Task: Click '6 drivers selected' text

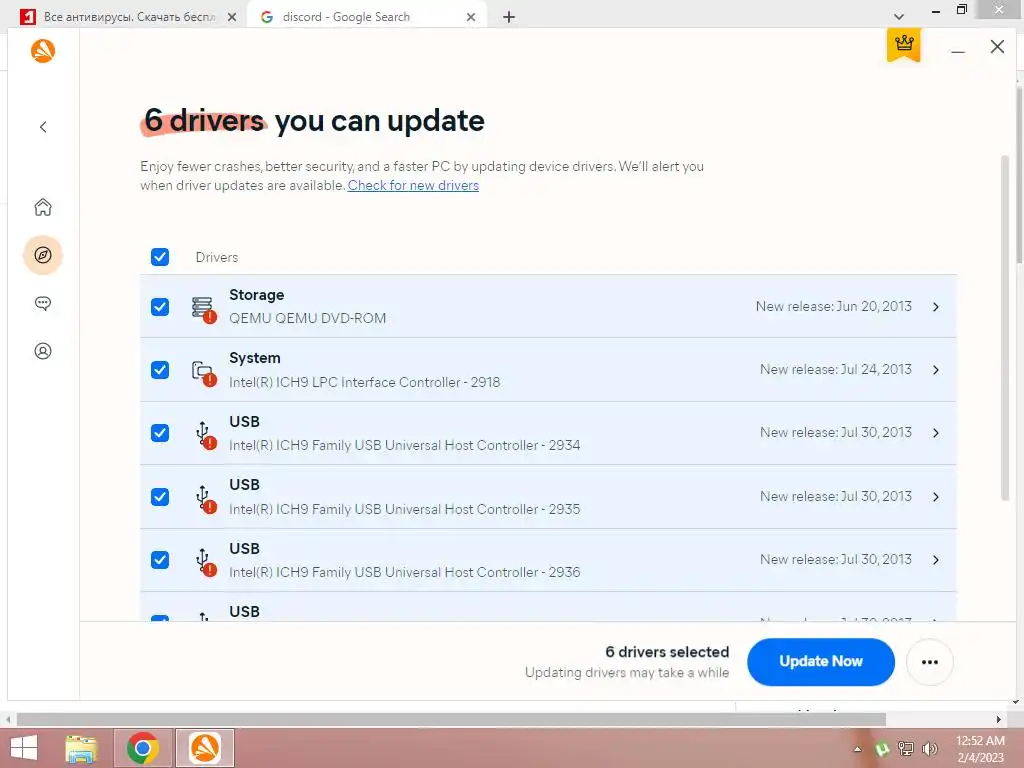Action: (667, 652)
